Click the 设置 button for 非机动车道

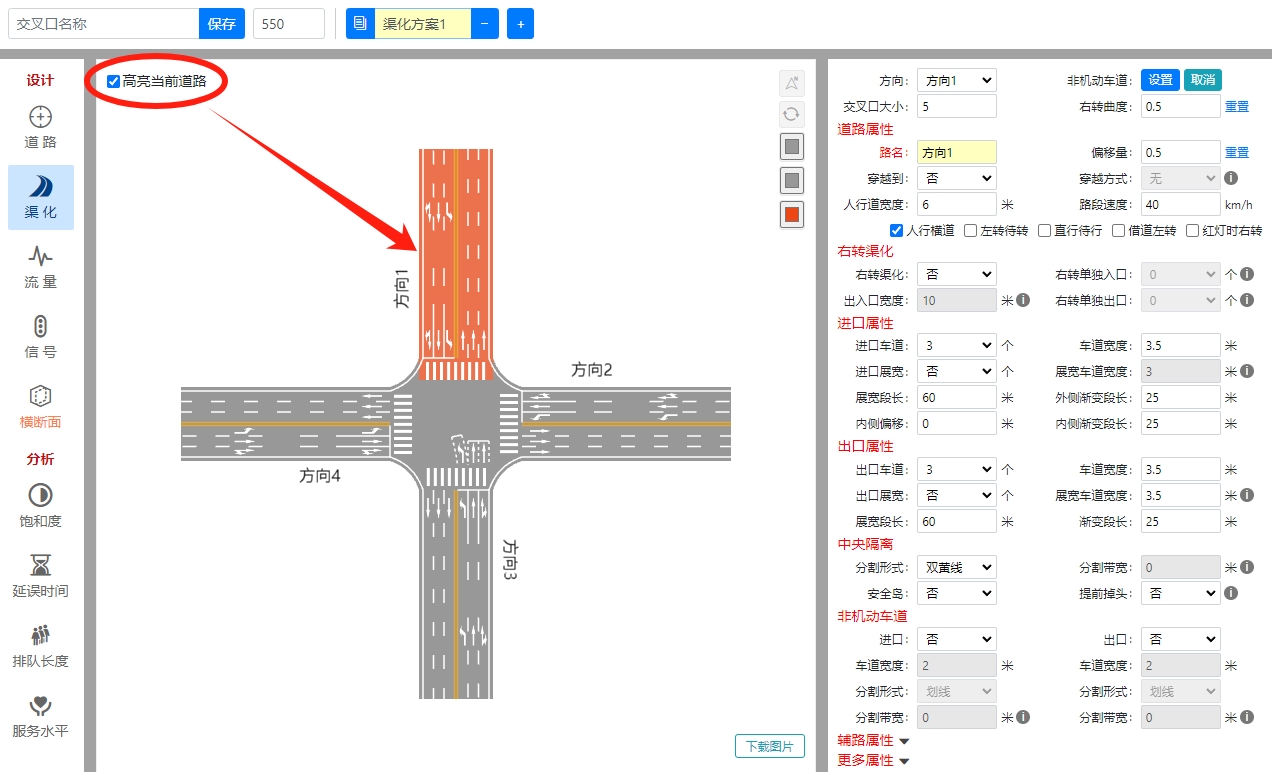point(1160,80)
